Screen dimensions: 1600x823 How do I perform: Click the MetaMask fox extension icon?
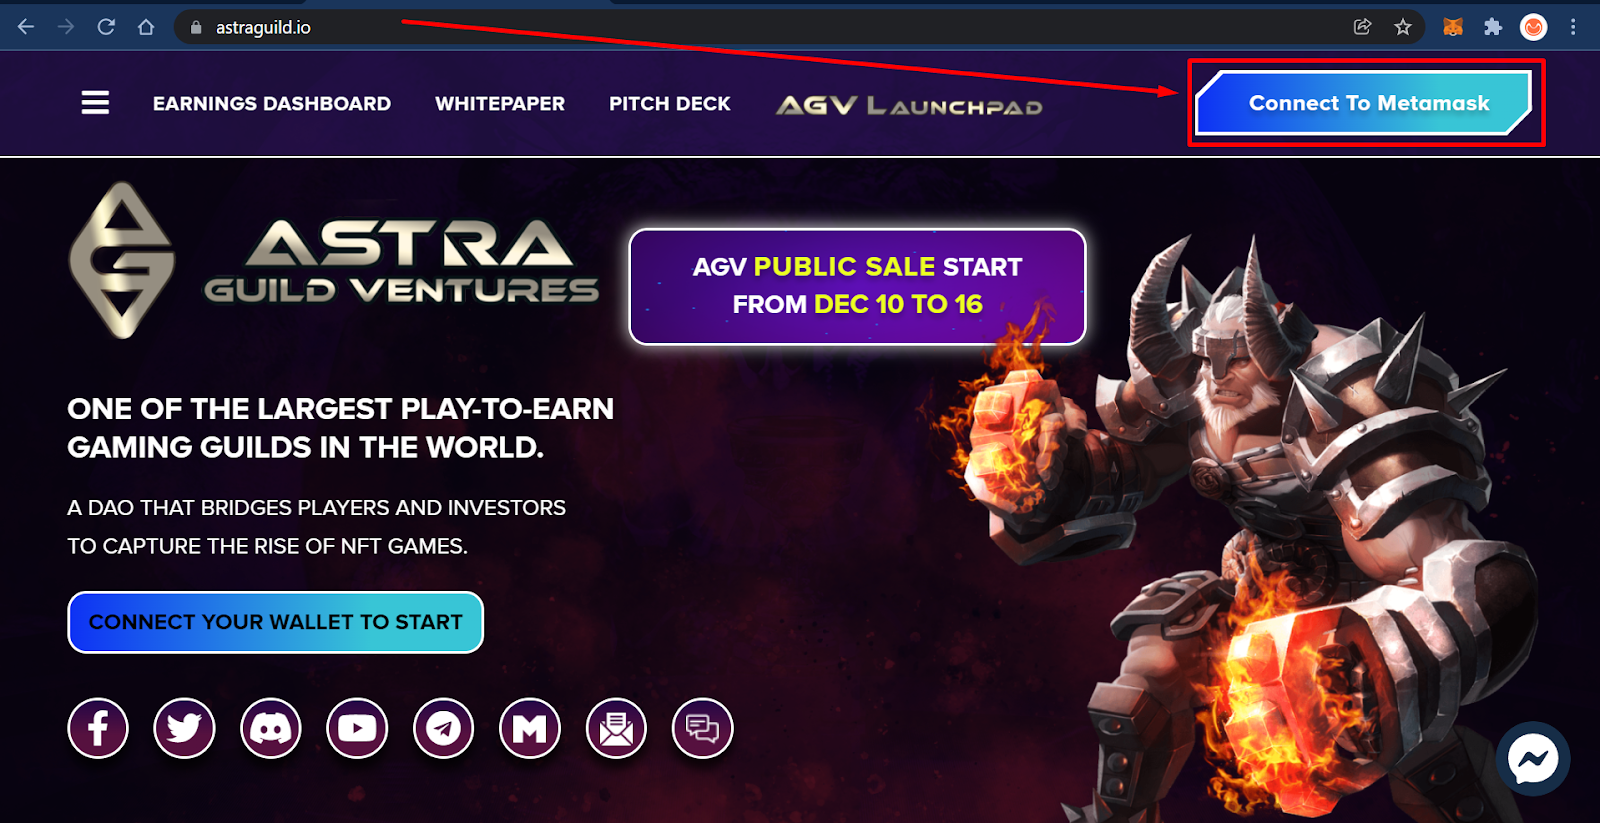(1453, 27)
